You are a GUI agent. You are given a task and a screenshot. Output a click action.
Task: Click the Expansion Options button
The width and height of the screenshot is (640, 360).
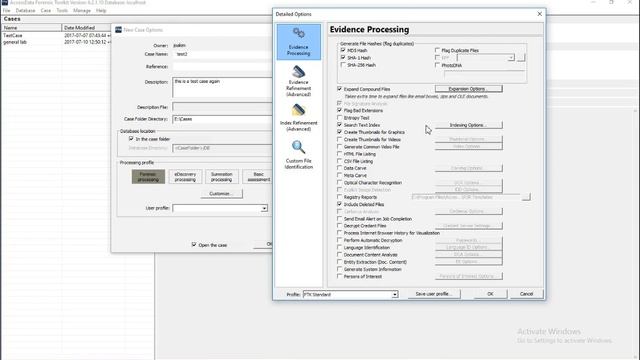tap(469, 89)
